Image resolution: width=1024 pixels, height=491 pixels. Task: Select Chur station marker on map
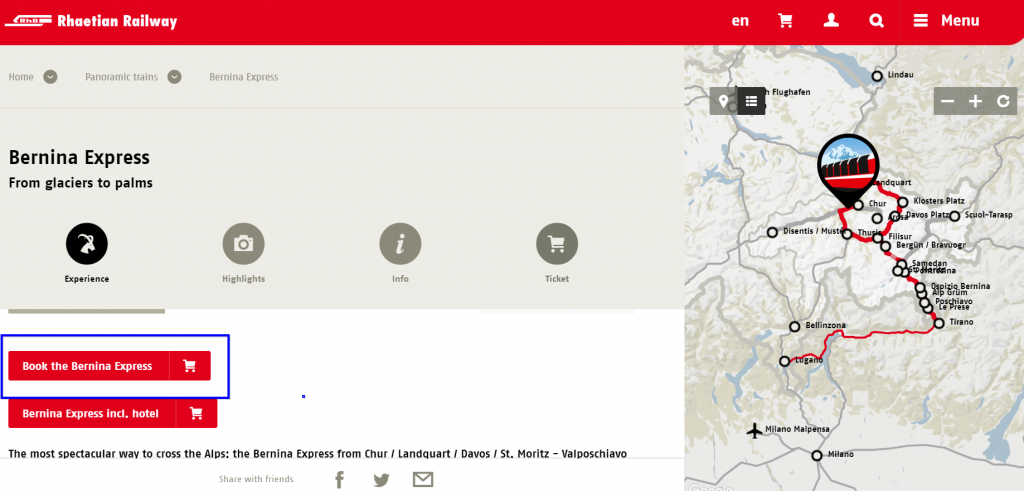[x=858, y=205]
